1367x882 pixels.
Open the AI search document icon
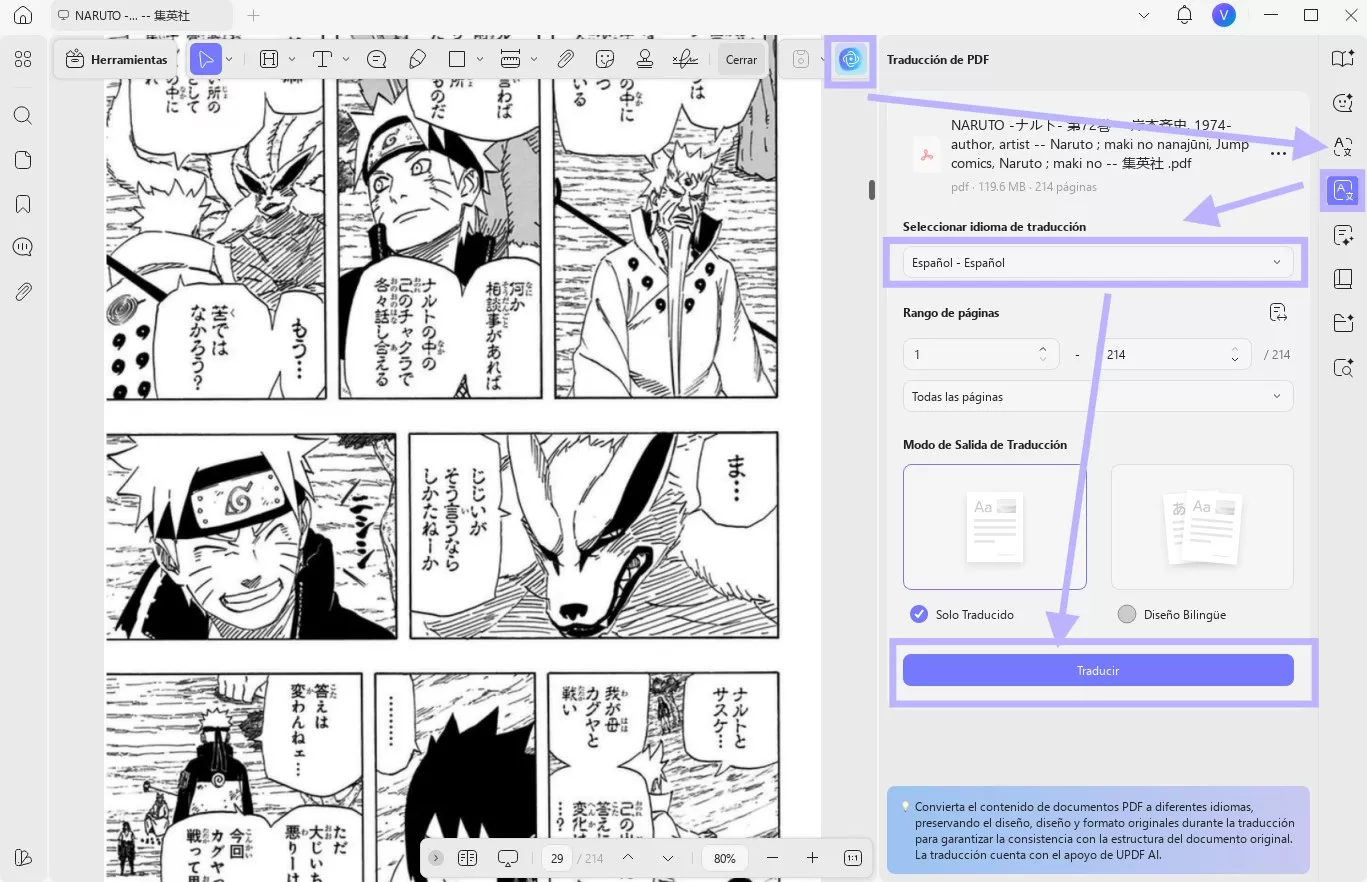[1343, 367]
